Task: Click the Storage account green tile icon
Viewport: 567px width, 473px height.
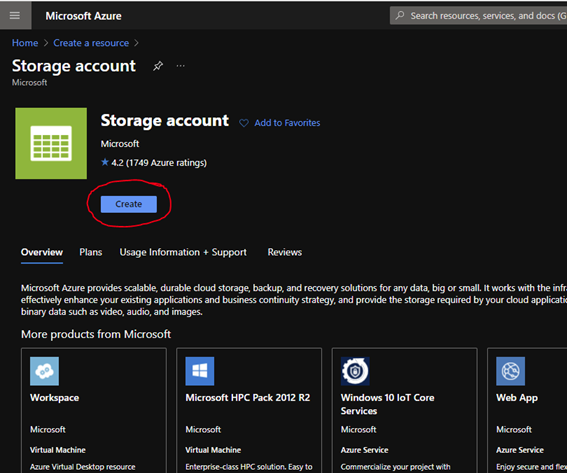Action: click(51, 143)
